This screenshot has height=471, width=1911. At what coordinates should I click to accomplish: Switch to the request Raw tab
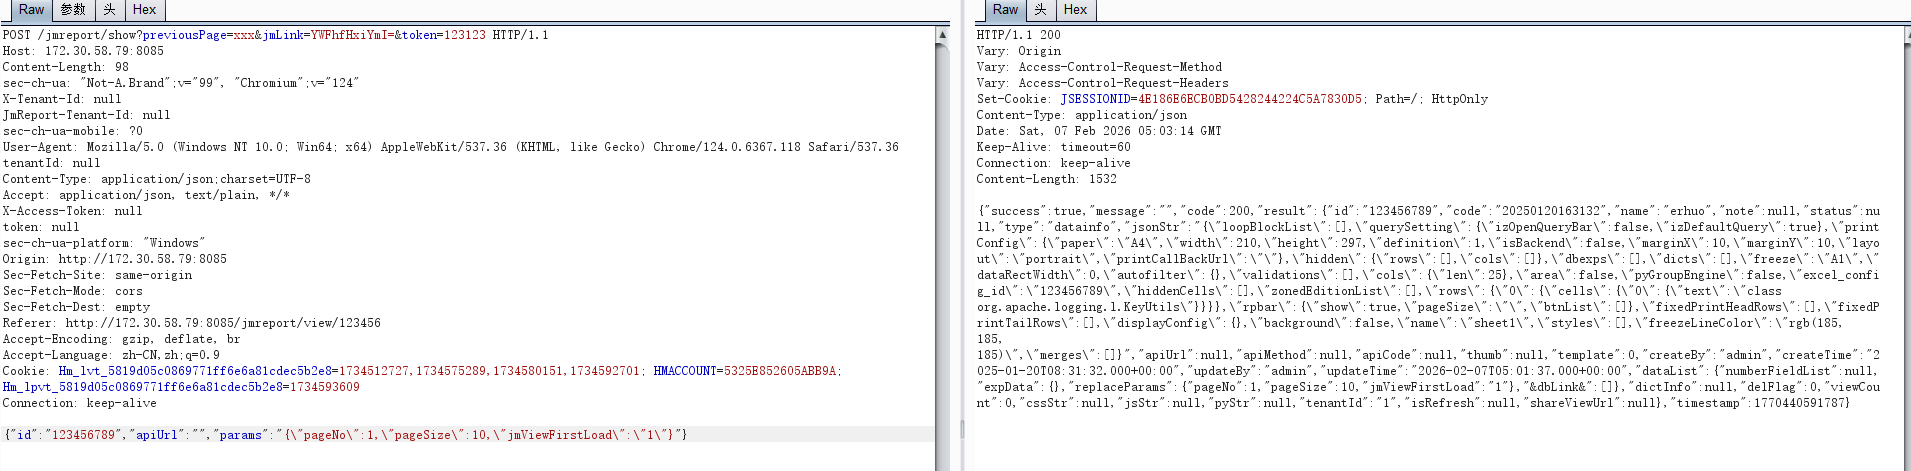[x=31, y=10]
